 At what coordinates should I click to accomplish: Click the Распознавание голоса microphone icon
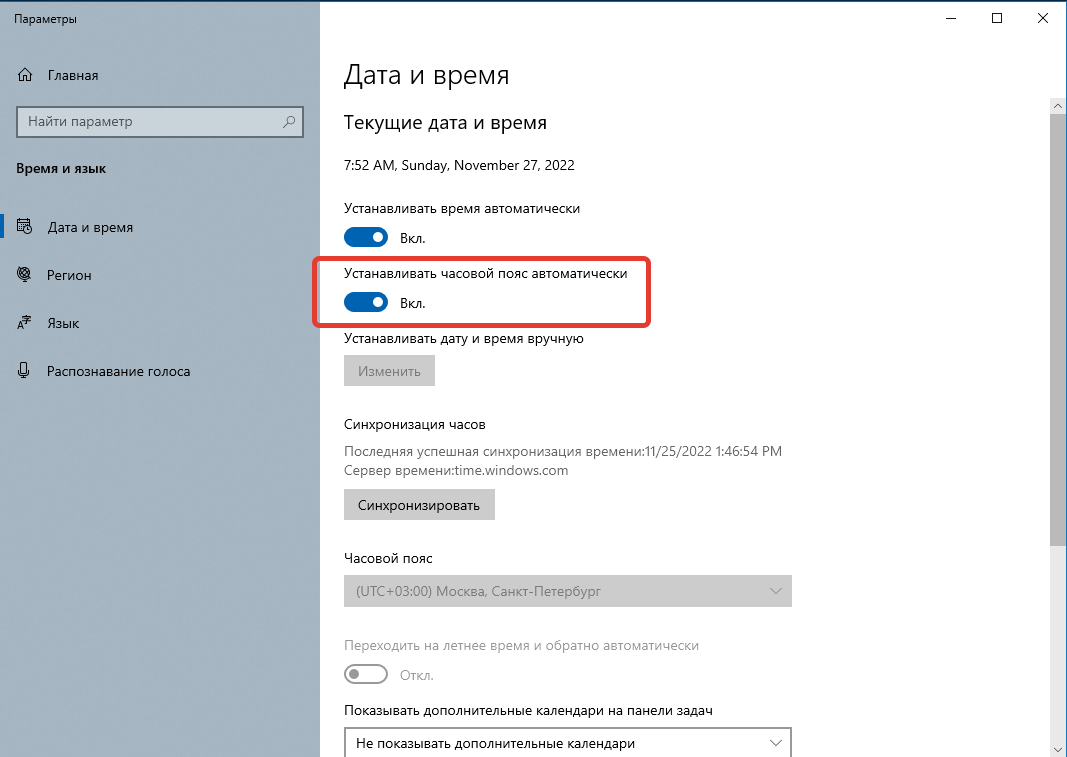(x=23, y=371)
